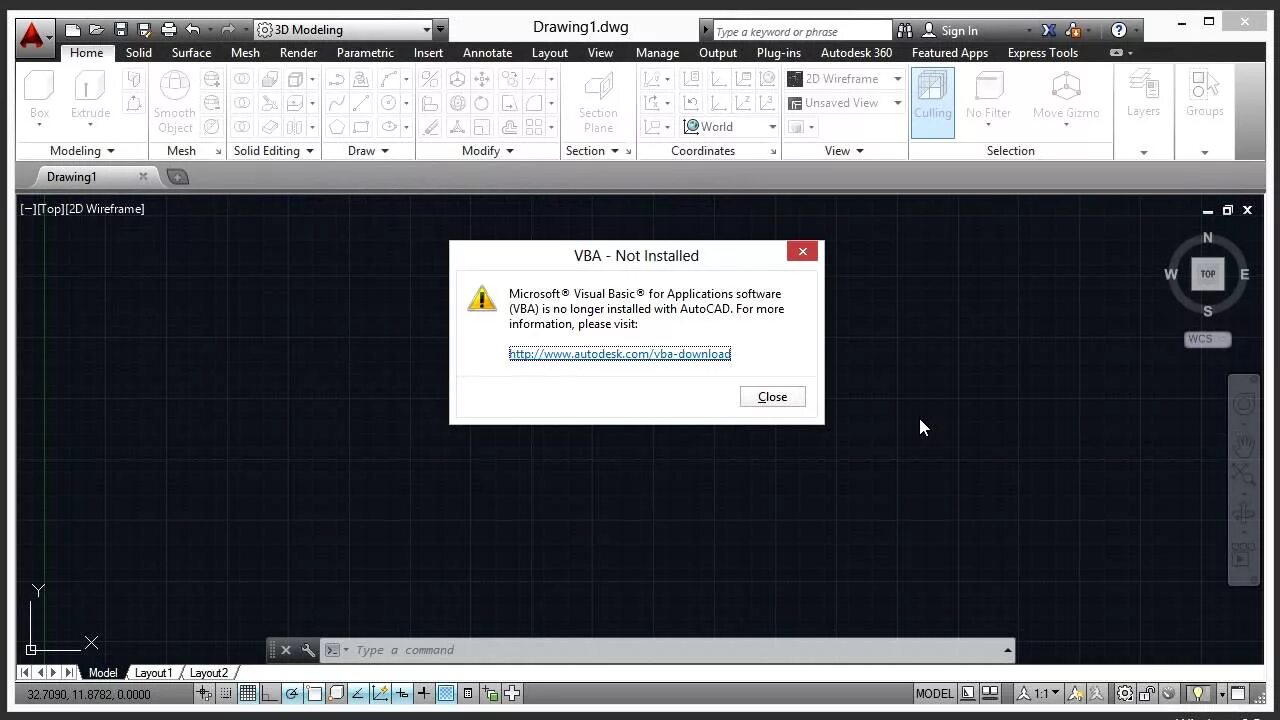Click the search binoculars icon

click(x=905, y=31)
